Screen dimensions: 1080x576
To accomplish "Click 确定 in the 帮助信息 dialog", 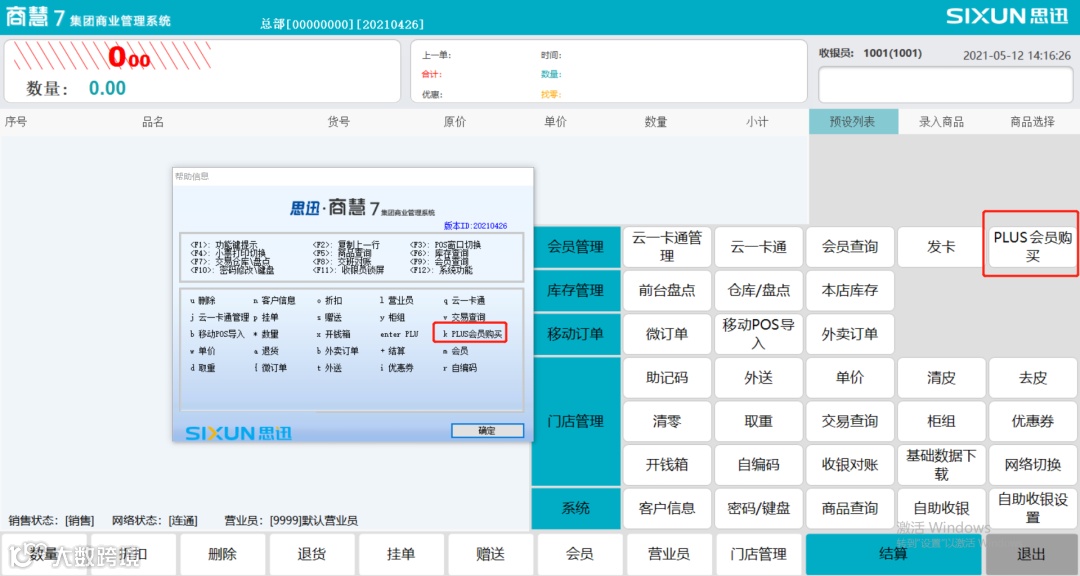I will click(487, 431).
